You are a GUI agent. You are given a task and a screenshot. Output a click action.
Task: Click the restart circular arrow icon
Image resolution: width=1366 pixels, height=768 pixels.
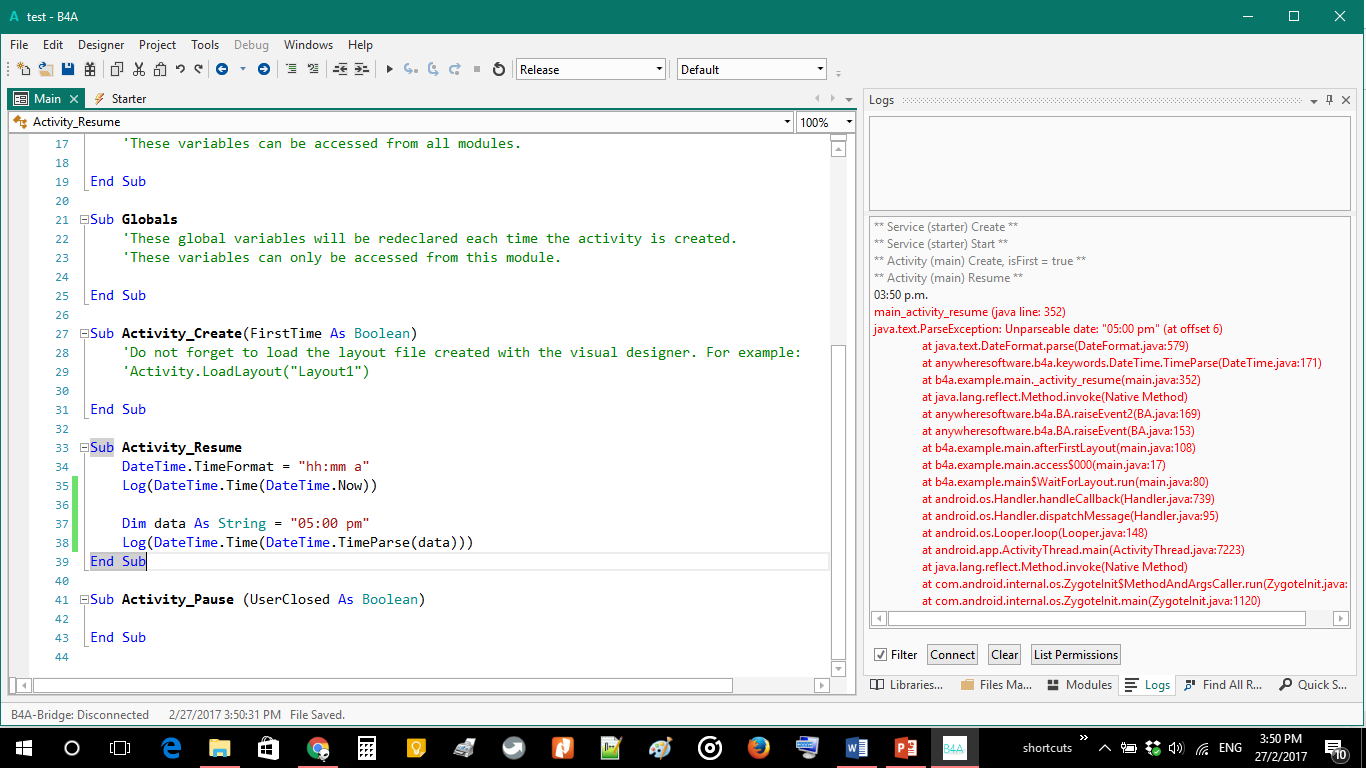coord(499,69)
